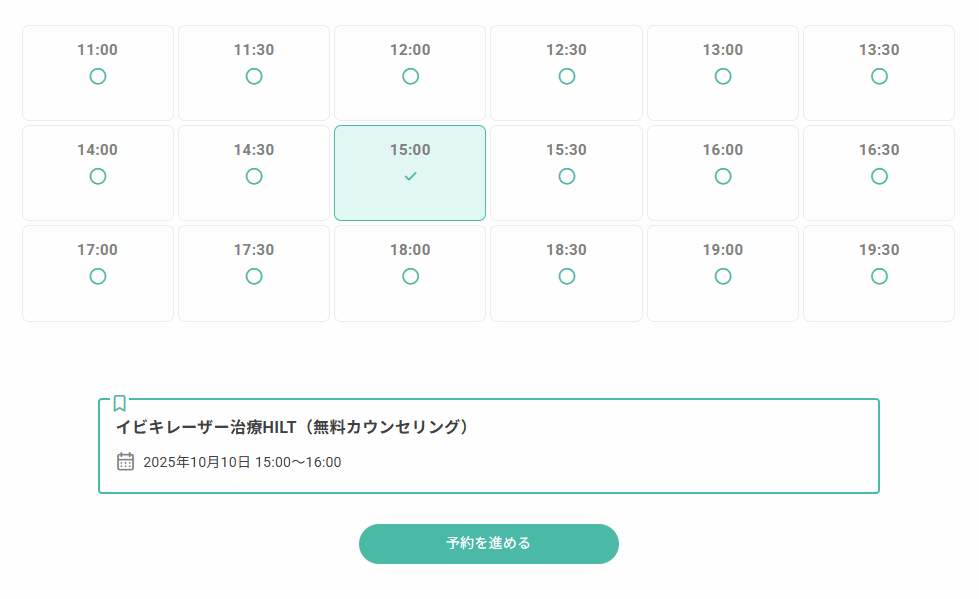Pick the 14:00 appointment slot

pos(98,173)
